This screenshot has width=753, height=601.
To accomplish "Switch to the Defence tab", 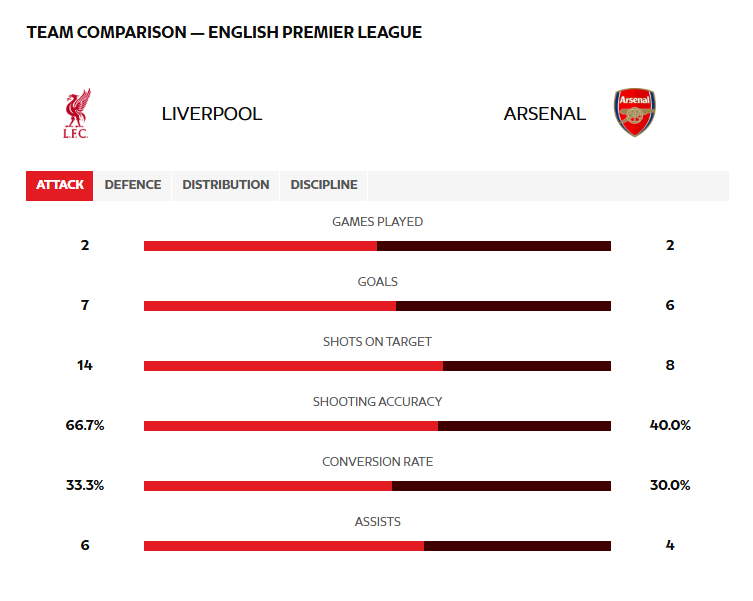I will tap(133, 185).
